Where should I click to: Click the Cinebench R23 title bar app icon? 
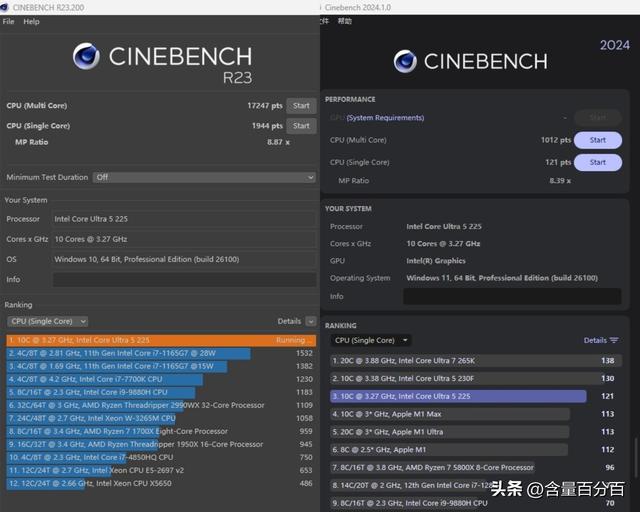4,7
